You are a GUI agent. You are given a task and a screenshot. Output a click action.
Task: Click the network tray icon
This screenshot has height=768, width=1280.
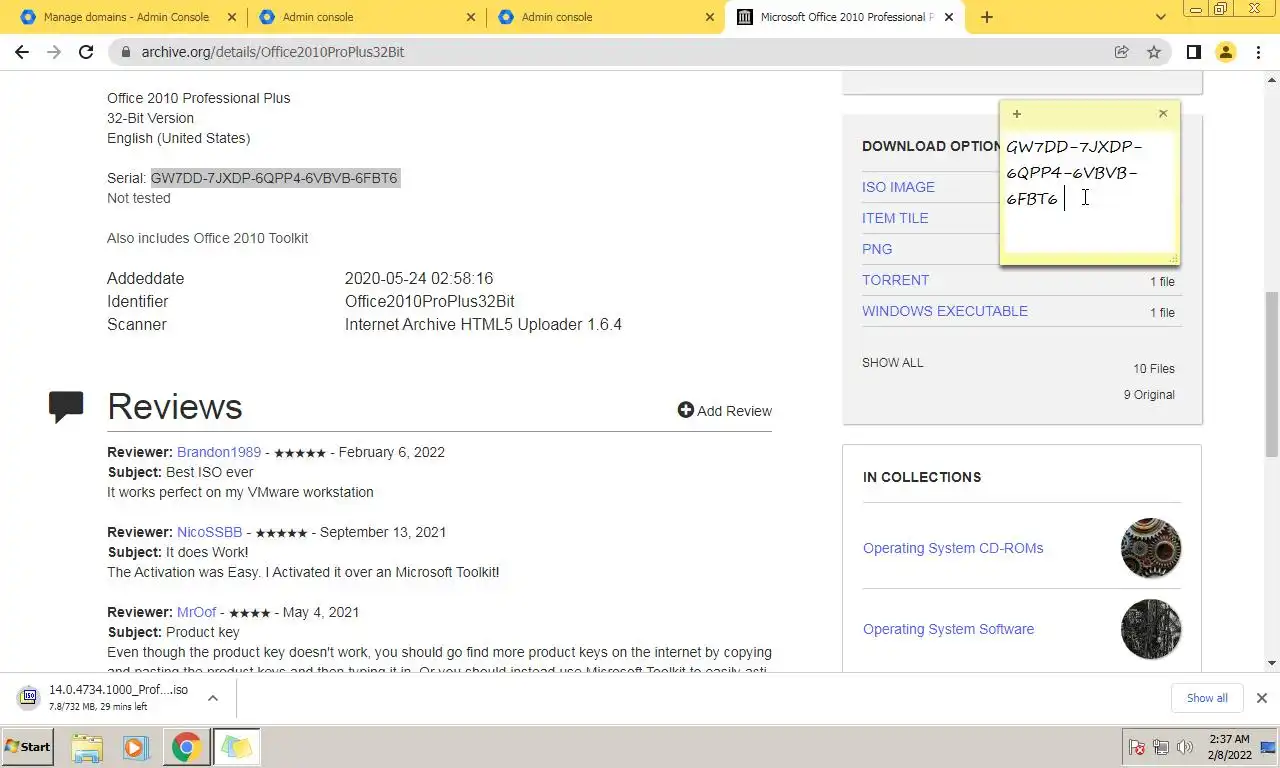click(x=1161, y=747)
